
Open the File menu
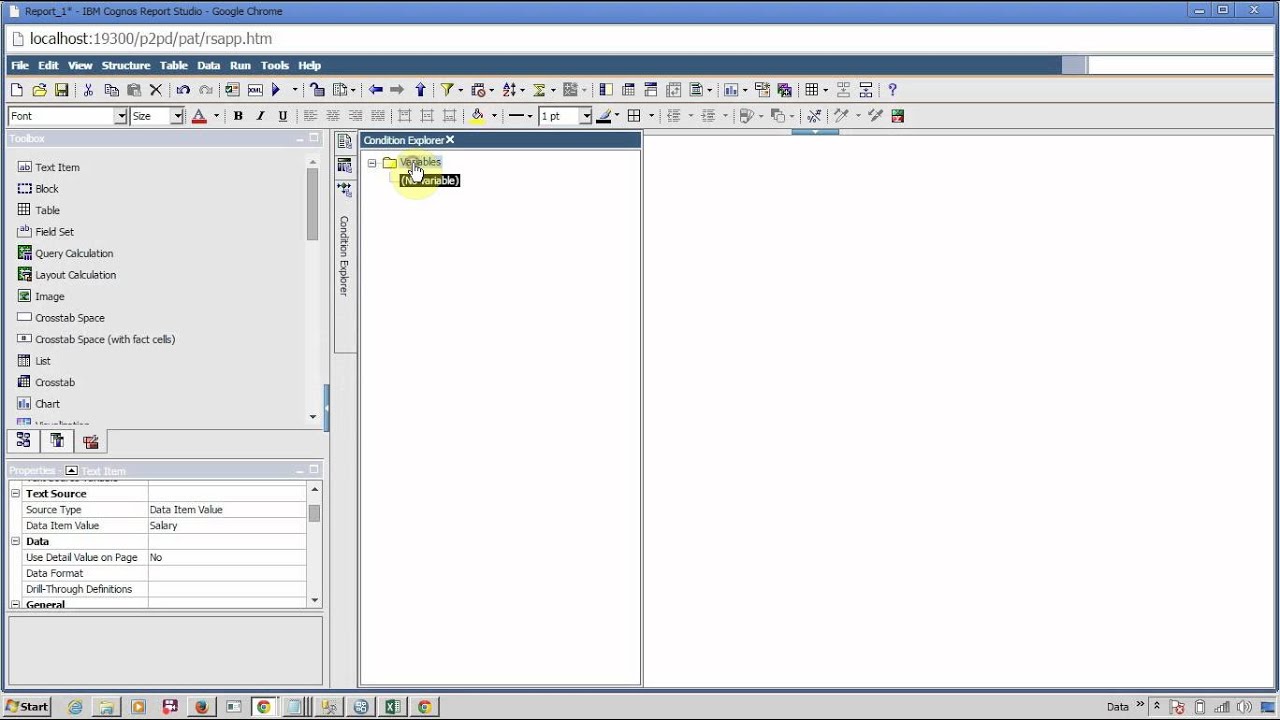[x=20, y=65]
